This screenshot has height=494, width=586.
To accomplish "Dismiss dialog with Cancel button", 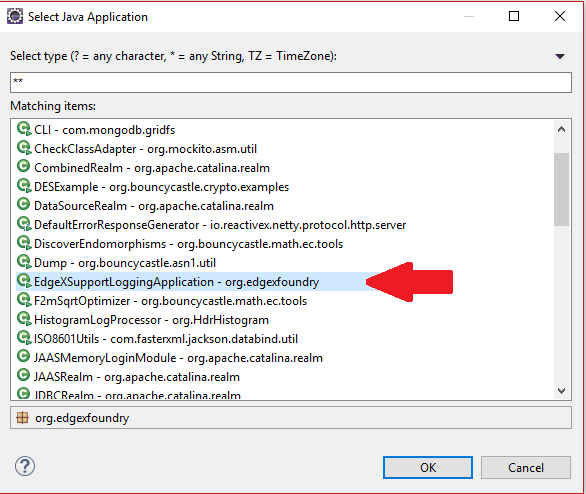I will (526, 467).
